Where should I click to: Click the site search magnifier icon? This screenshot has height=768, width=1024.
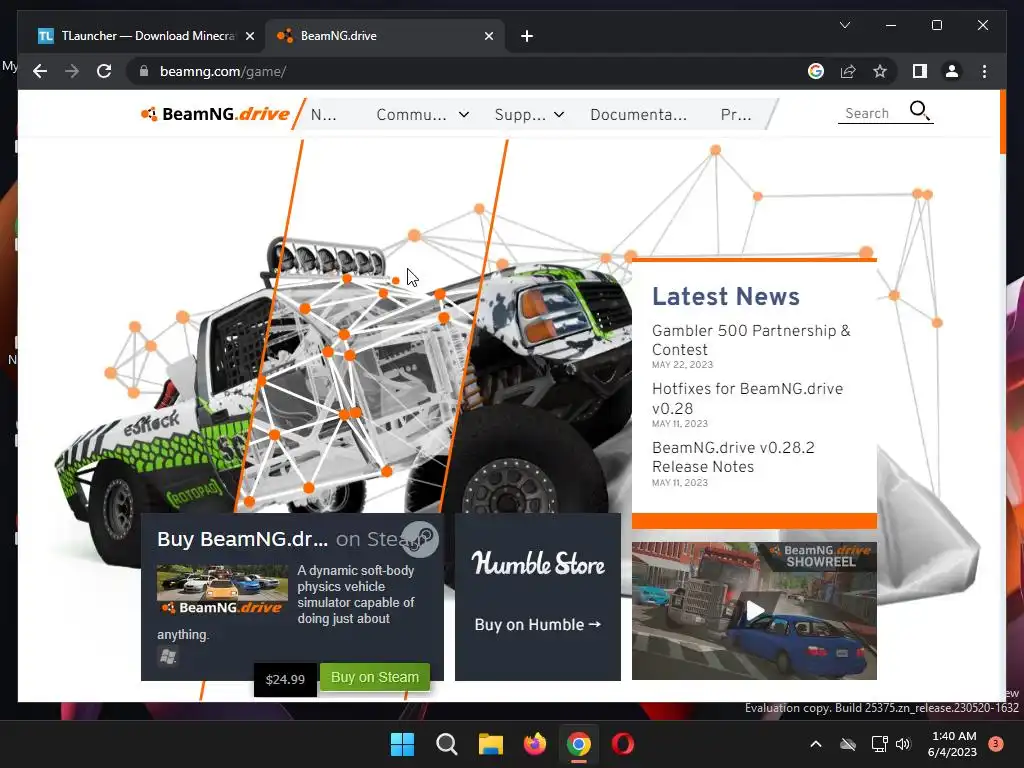coord(919,111)
